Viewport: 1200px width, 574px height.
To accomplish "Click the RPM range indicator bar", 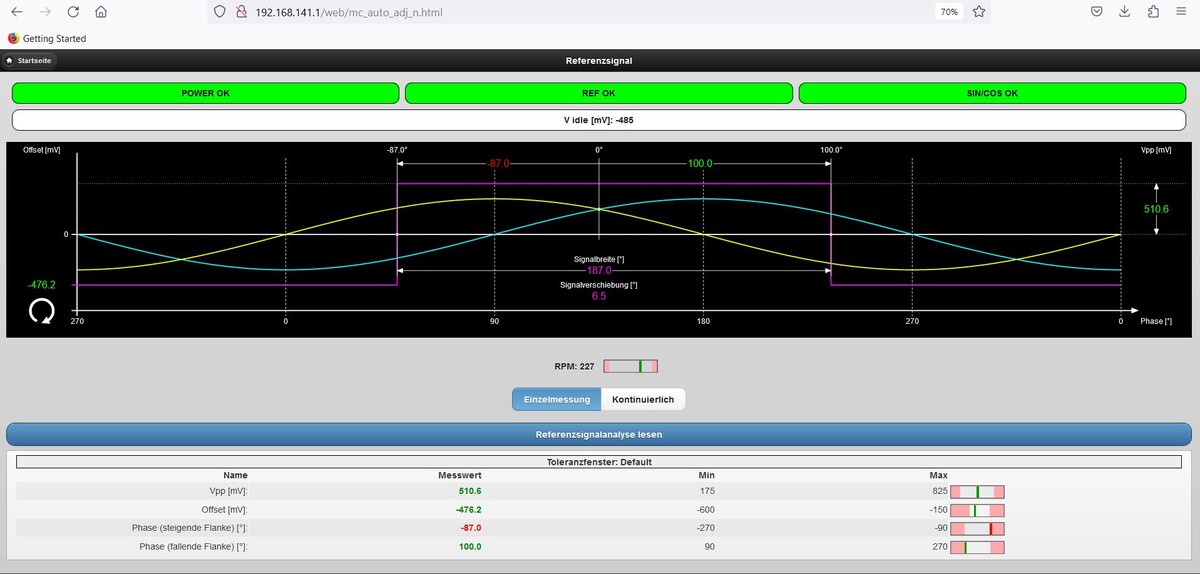I will point(630,366).
